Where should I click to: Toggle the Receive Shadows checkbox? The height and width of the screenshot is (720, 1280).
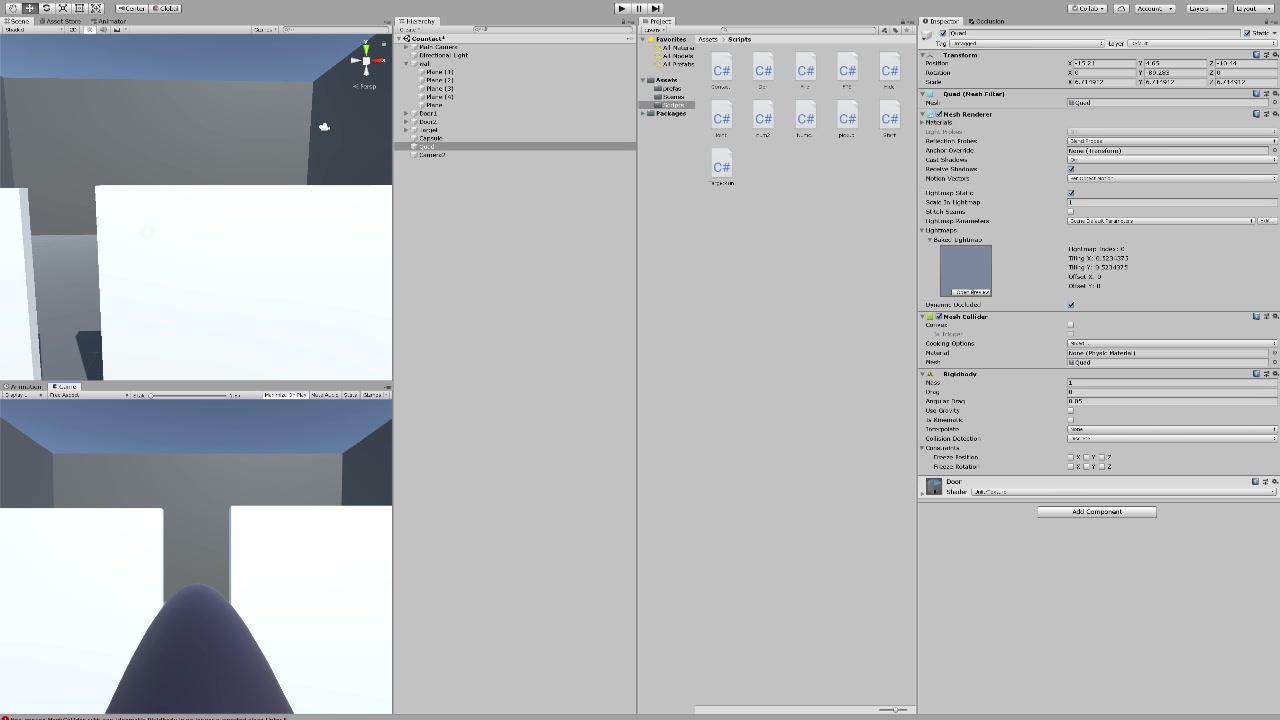coord(1070,169)
